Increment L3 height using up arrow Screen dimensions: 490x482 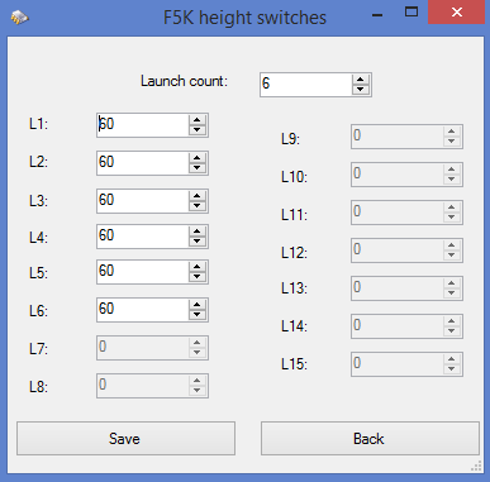tap(197, 196)
